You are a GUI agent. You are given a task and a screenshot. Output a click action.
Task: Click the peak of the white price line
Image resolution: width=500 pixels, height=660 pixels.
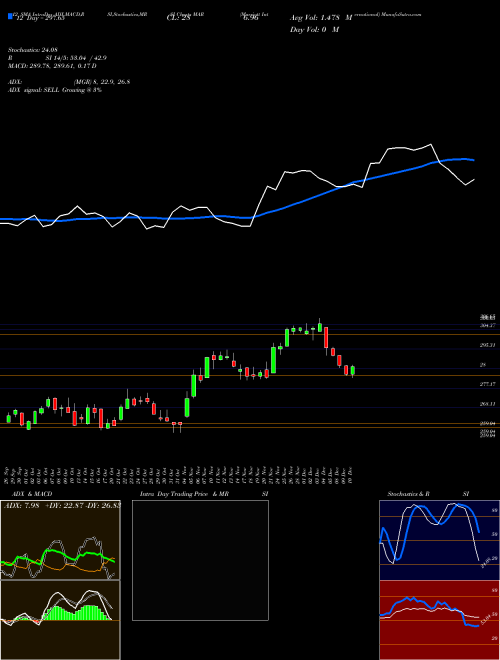tap(431, 145)
